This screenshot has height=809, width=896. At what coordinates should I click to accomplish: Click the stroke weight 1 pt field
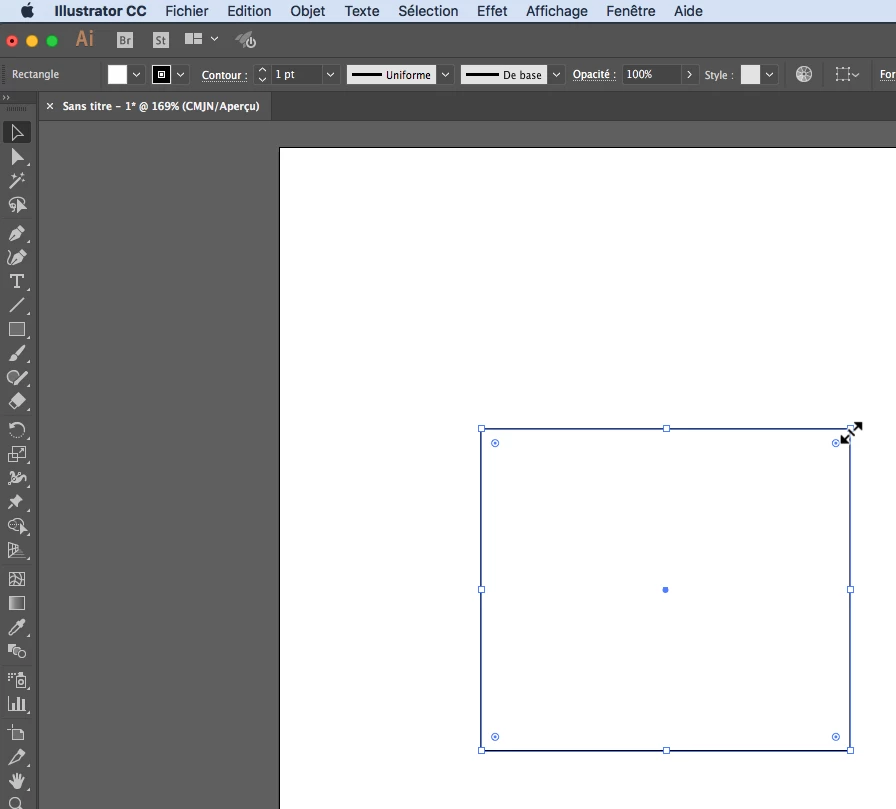coord(297,74)
